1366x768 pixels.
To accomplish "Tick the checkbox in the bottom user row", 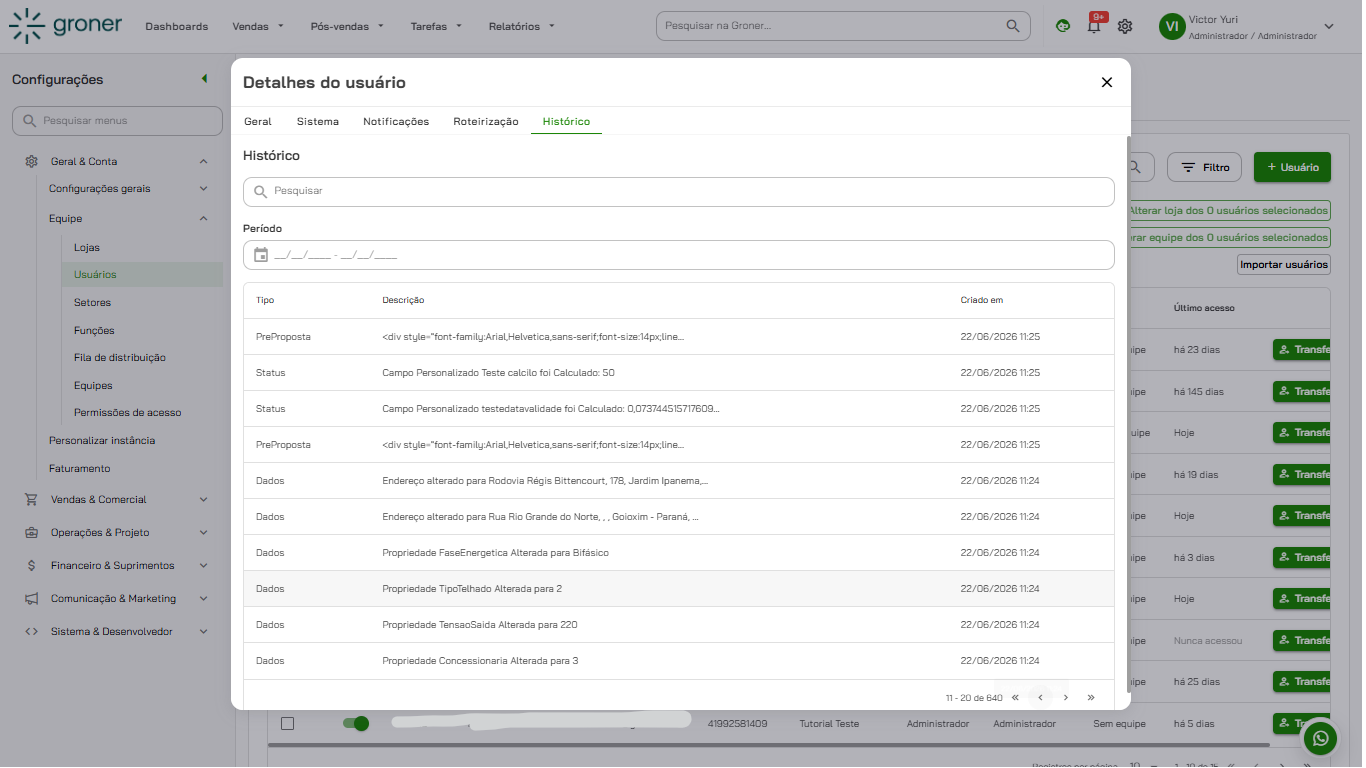I will click(287, 723).
